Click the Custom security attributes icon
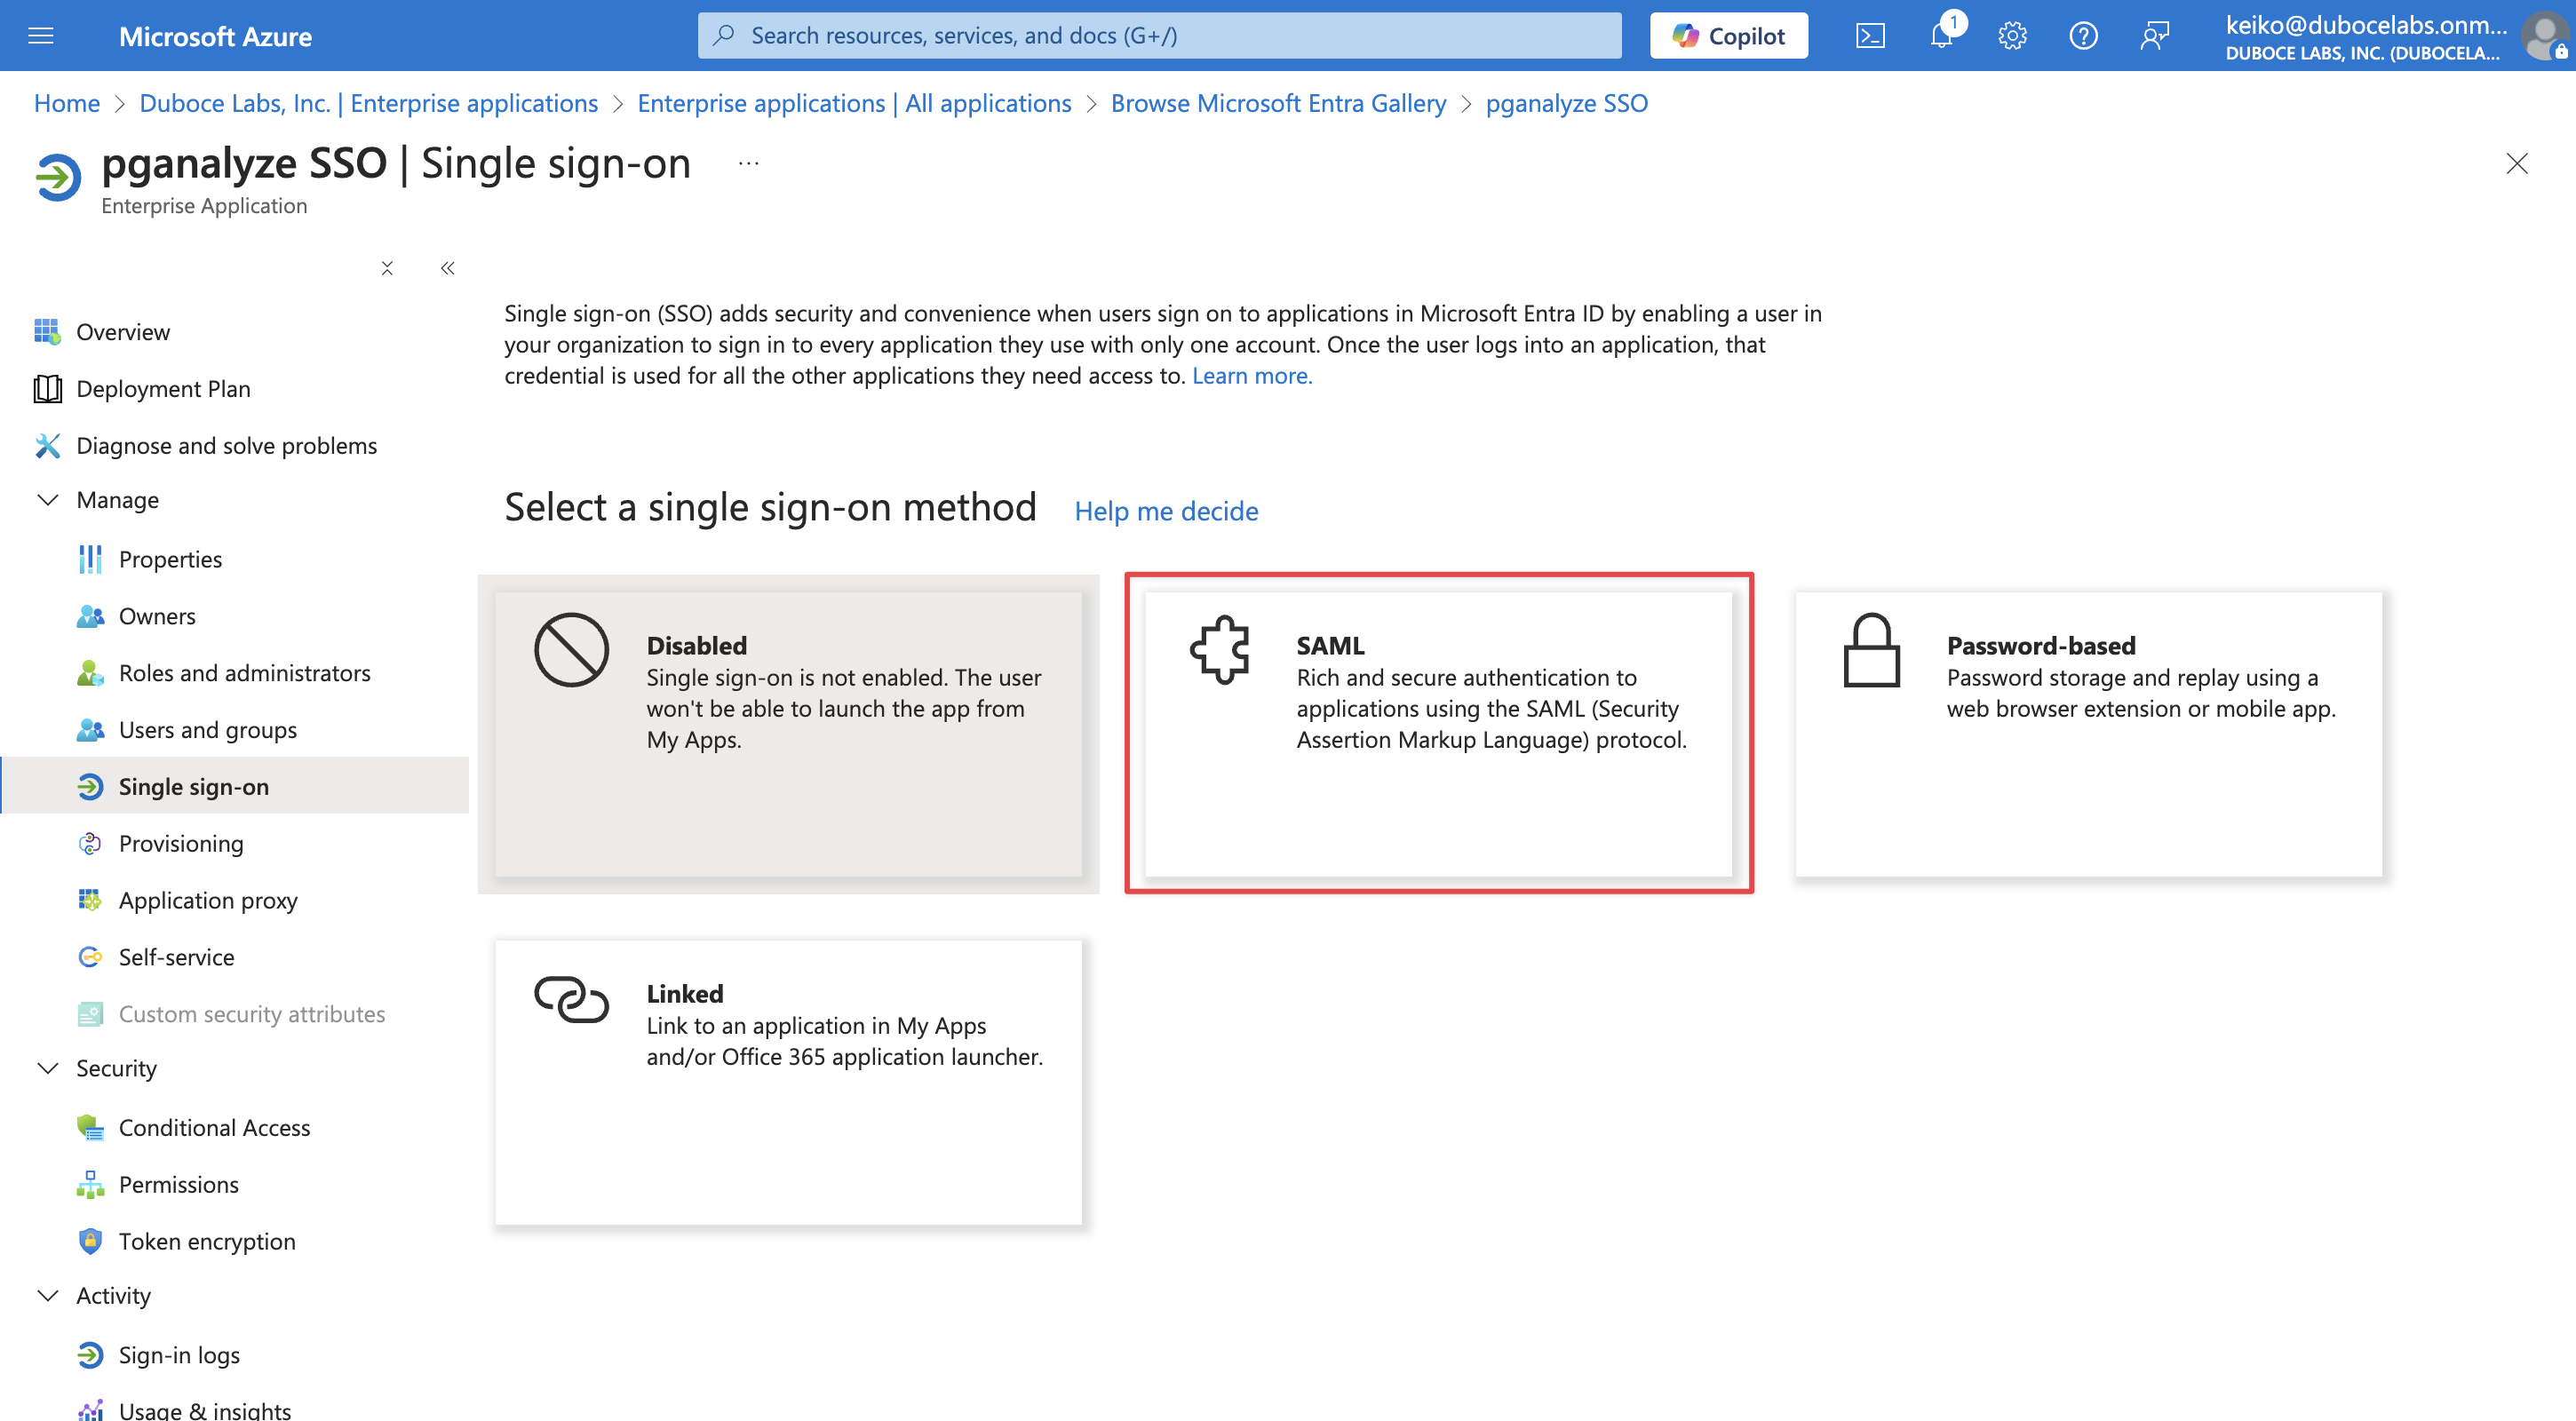2576x1421 pixels. tap(90, 1015)
